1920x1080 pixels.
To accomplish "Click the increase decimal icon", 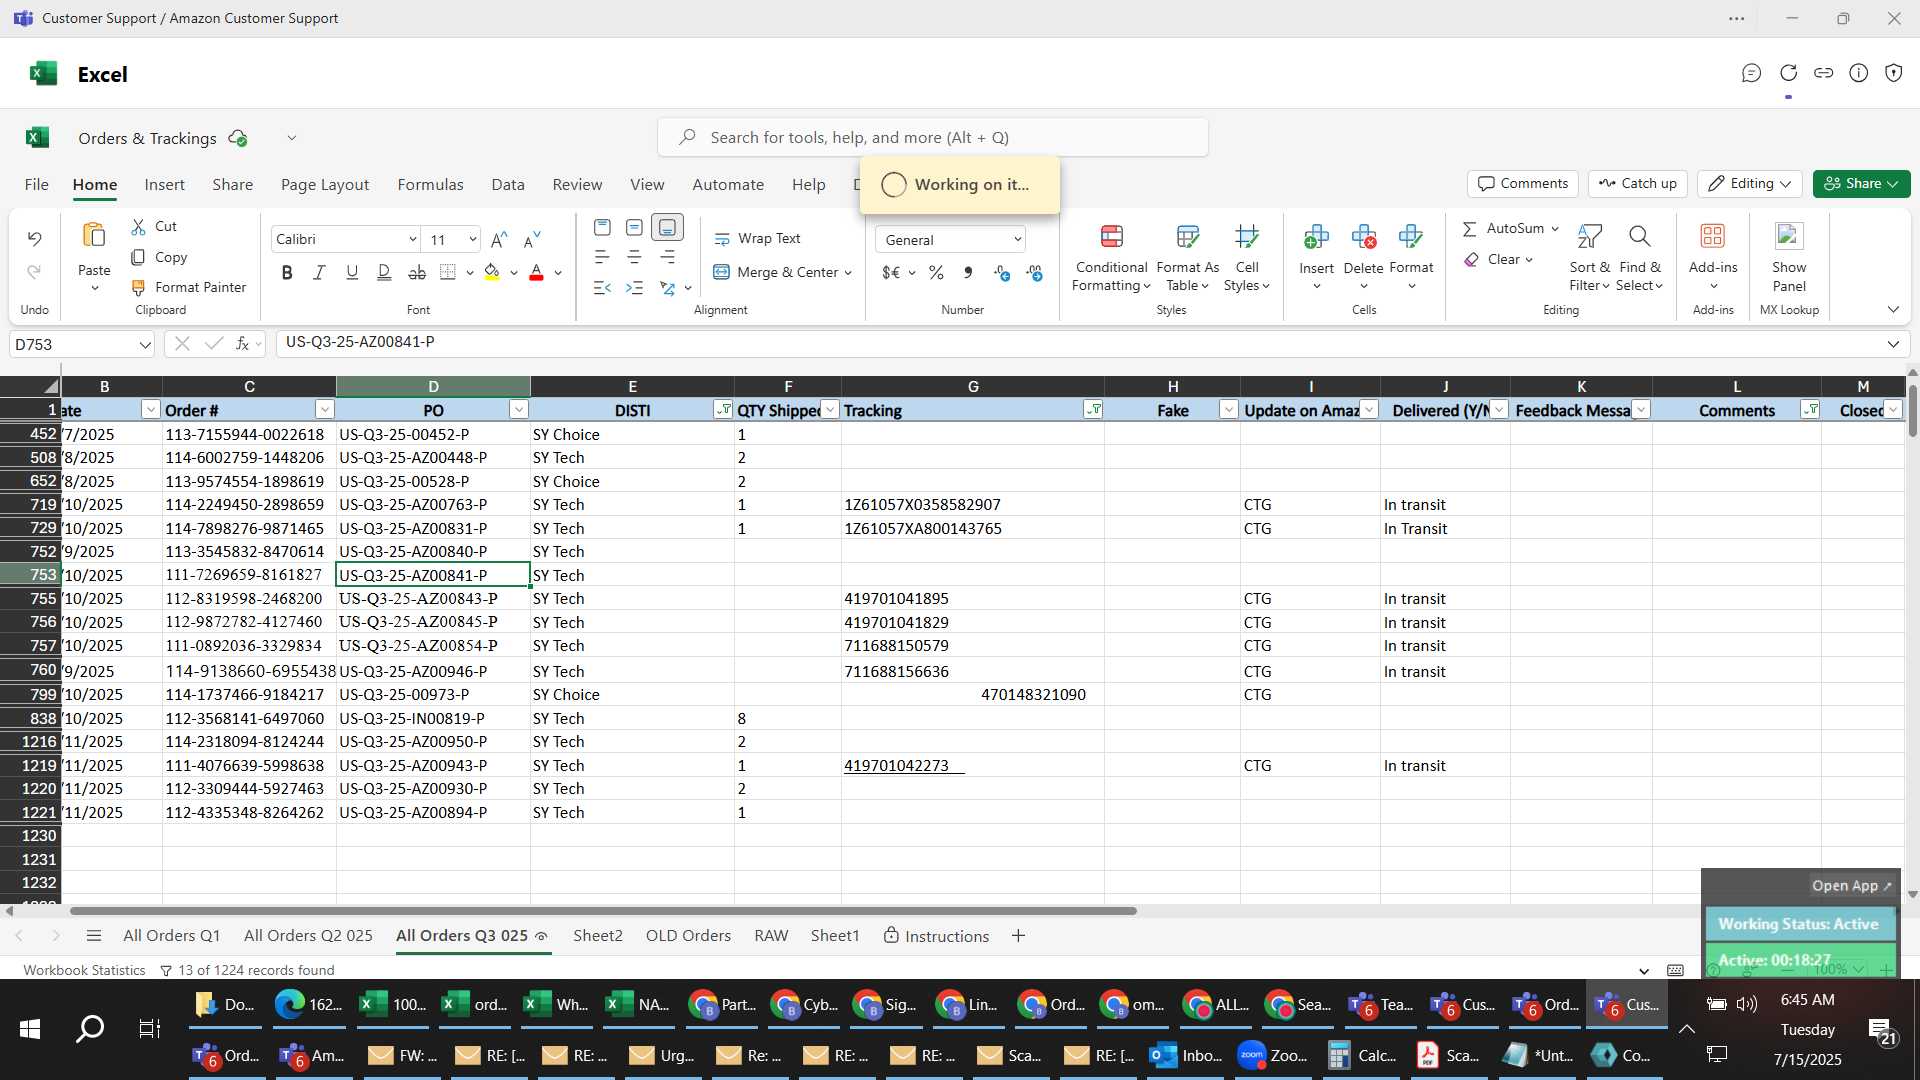I will (x=1002, y=272).
